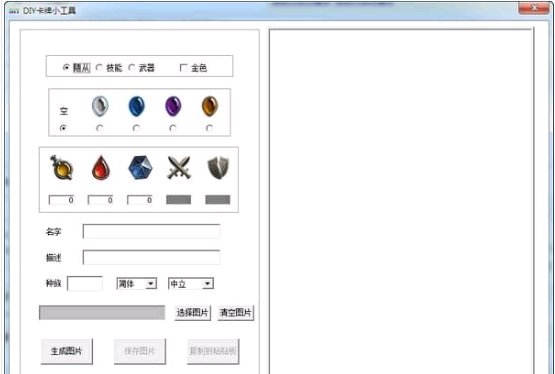The width and height of the screenshot is (555, 374).
Task: Click value field under mana crystal icon
Action: click(140, 200)
